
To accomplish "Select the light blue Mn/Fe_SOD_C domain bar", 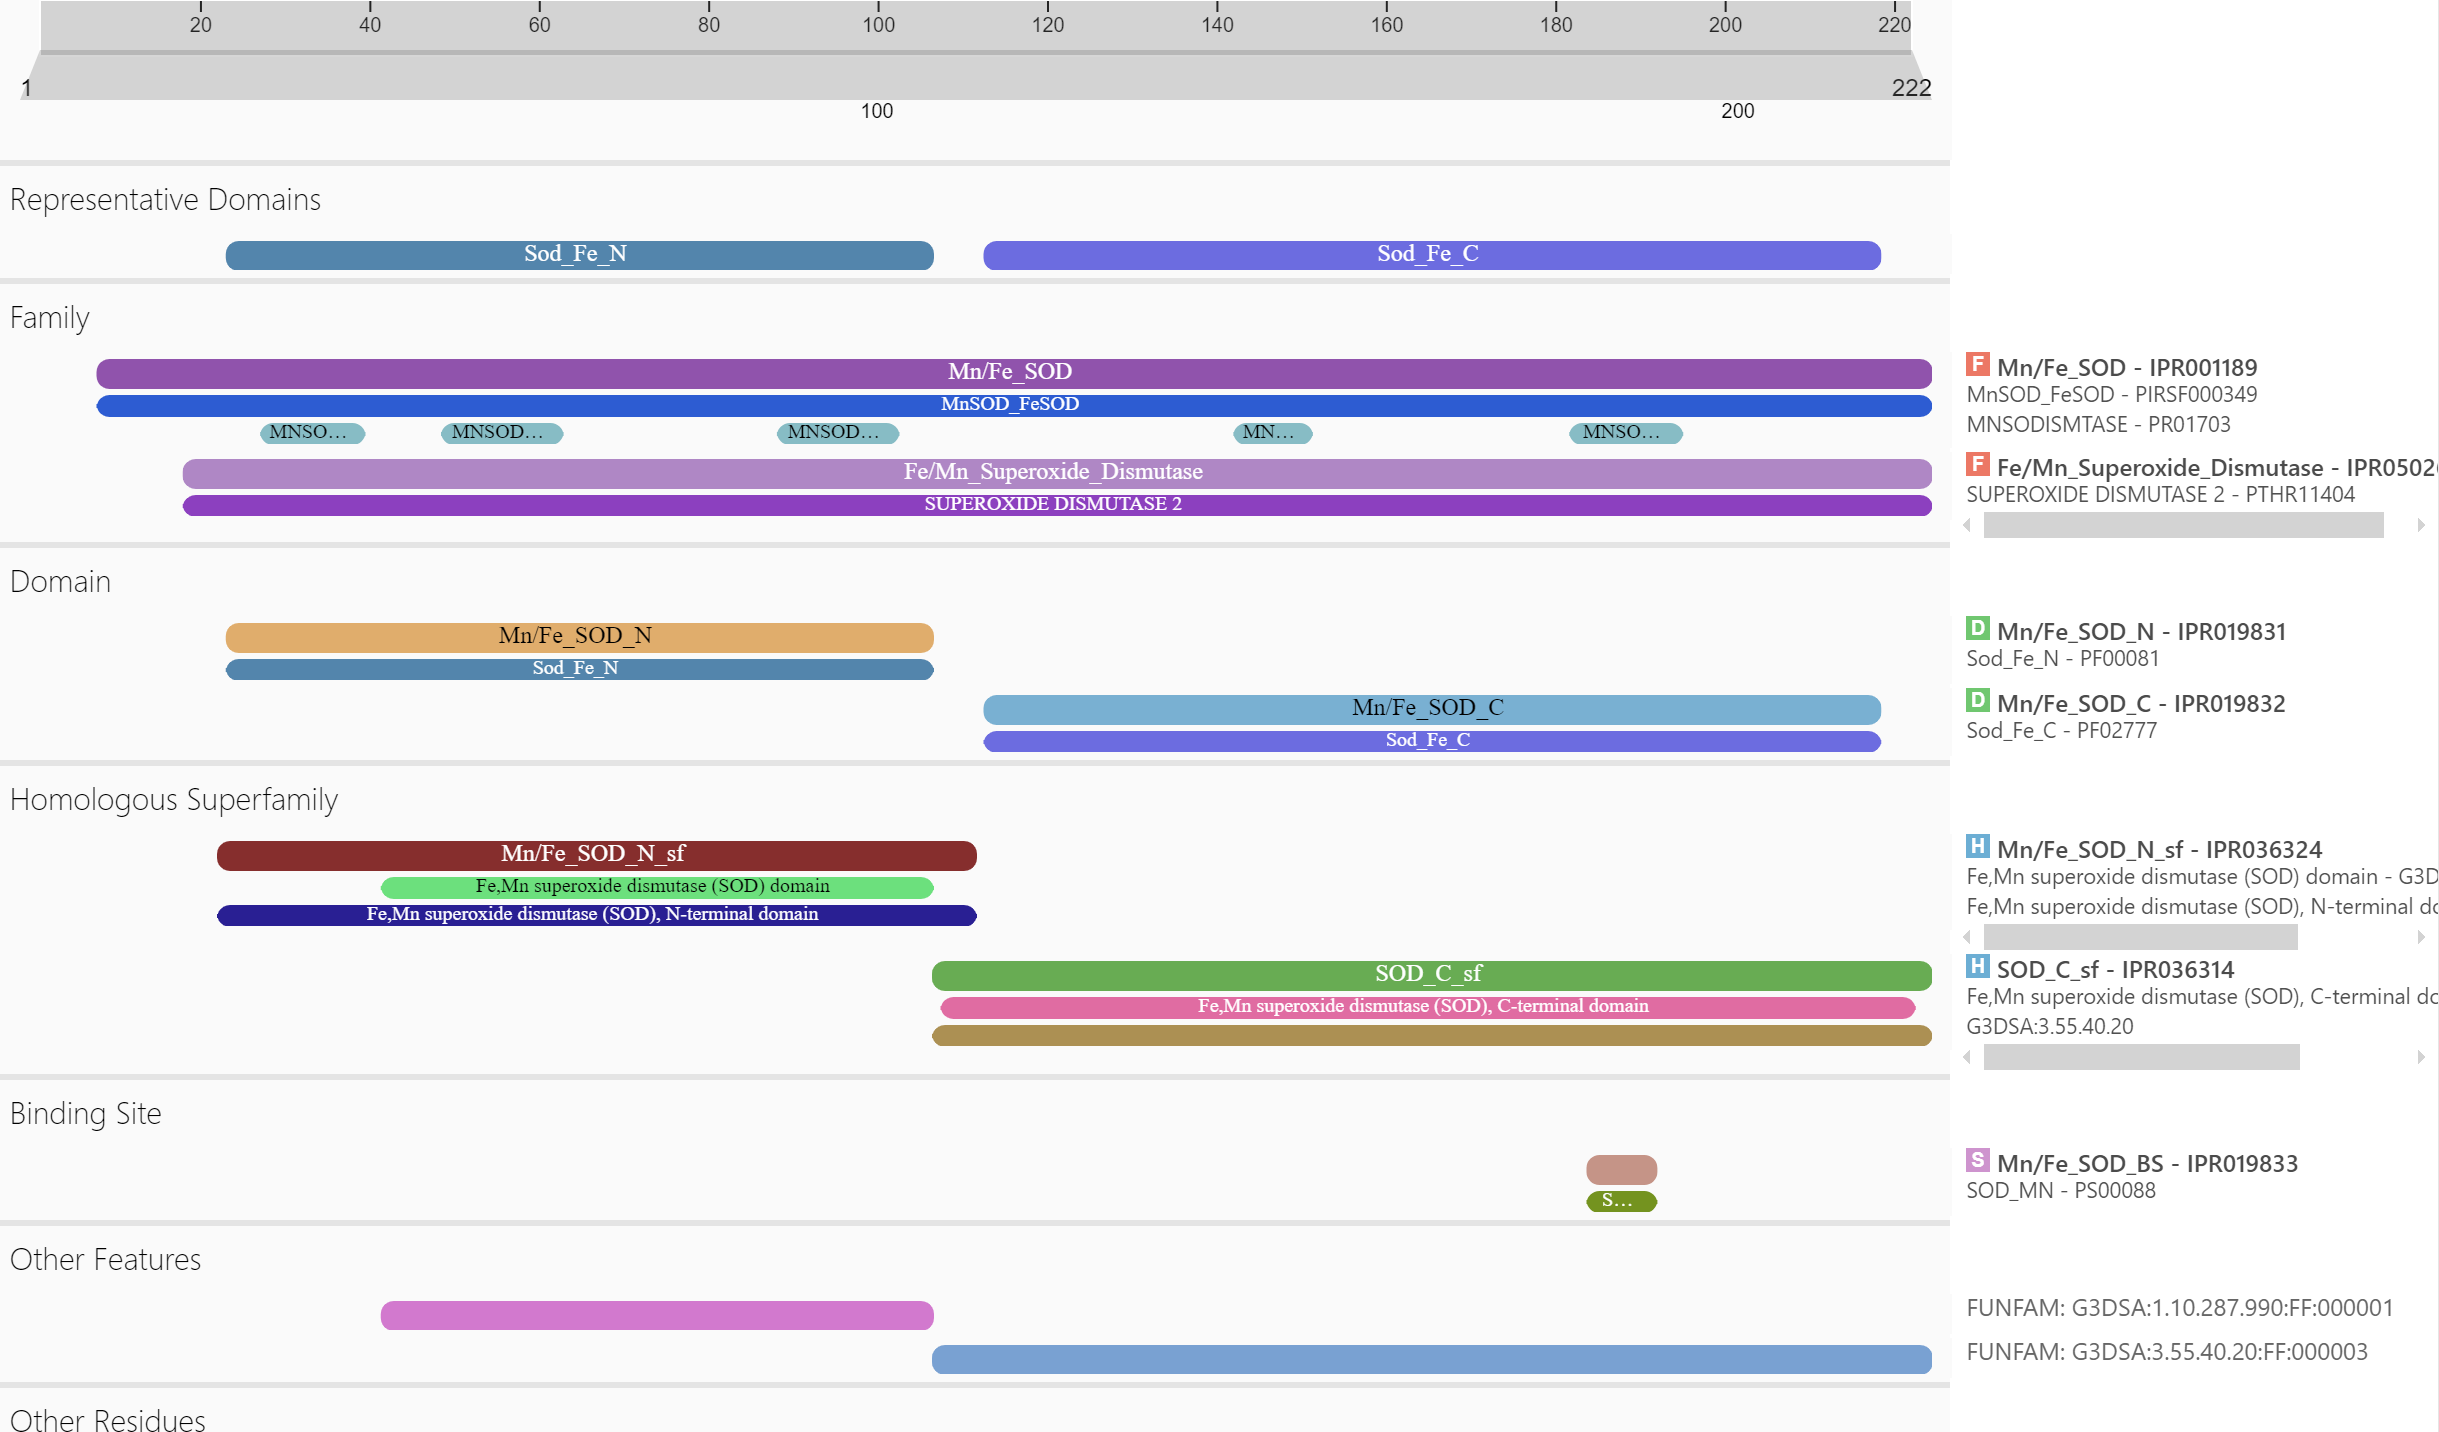I will (1432, 709).
